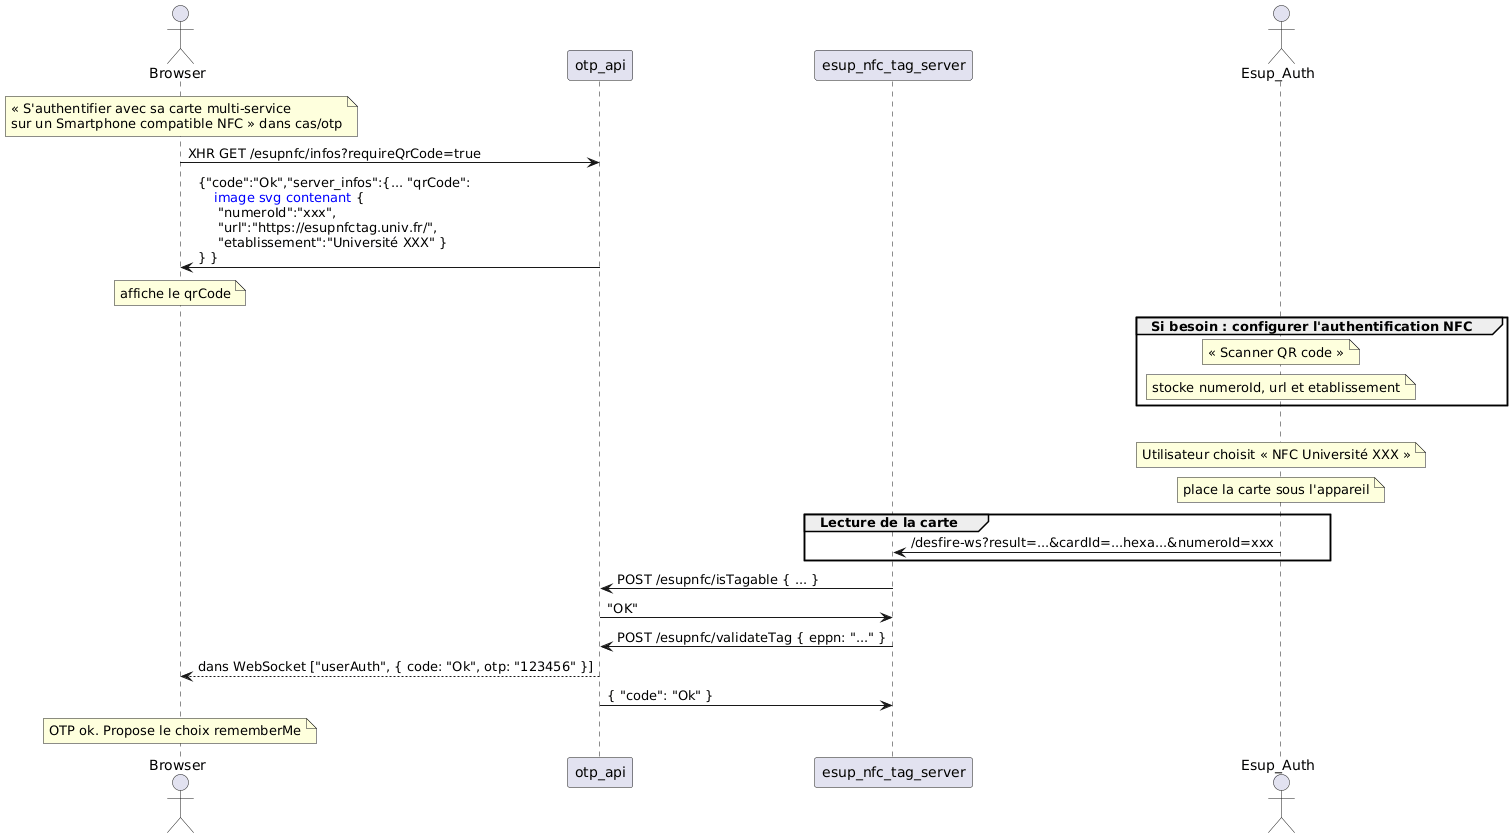Image resolution: width=1512 pixels, height=838 pixels.
Task: Click the "XHR GET /esupnfc/infos?requireQrCode=true" message label
Action: pos(334,153)
